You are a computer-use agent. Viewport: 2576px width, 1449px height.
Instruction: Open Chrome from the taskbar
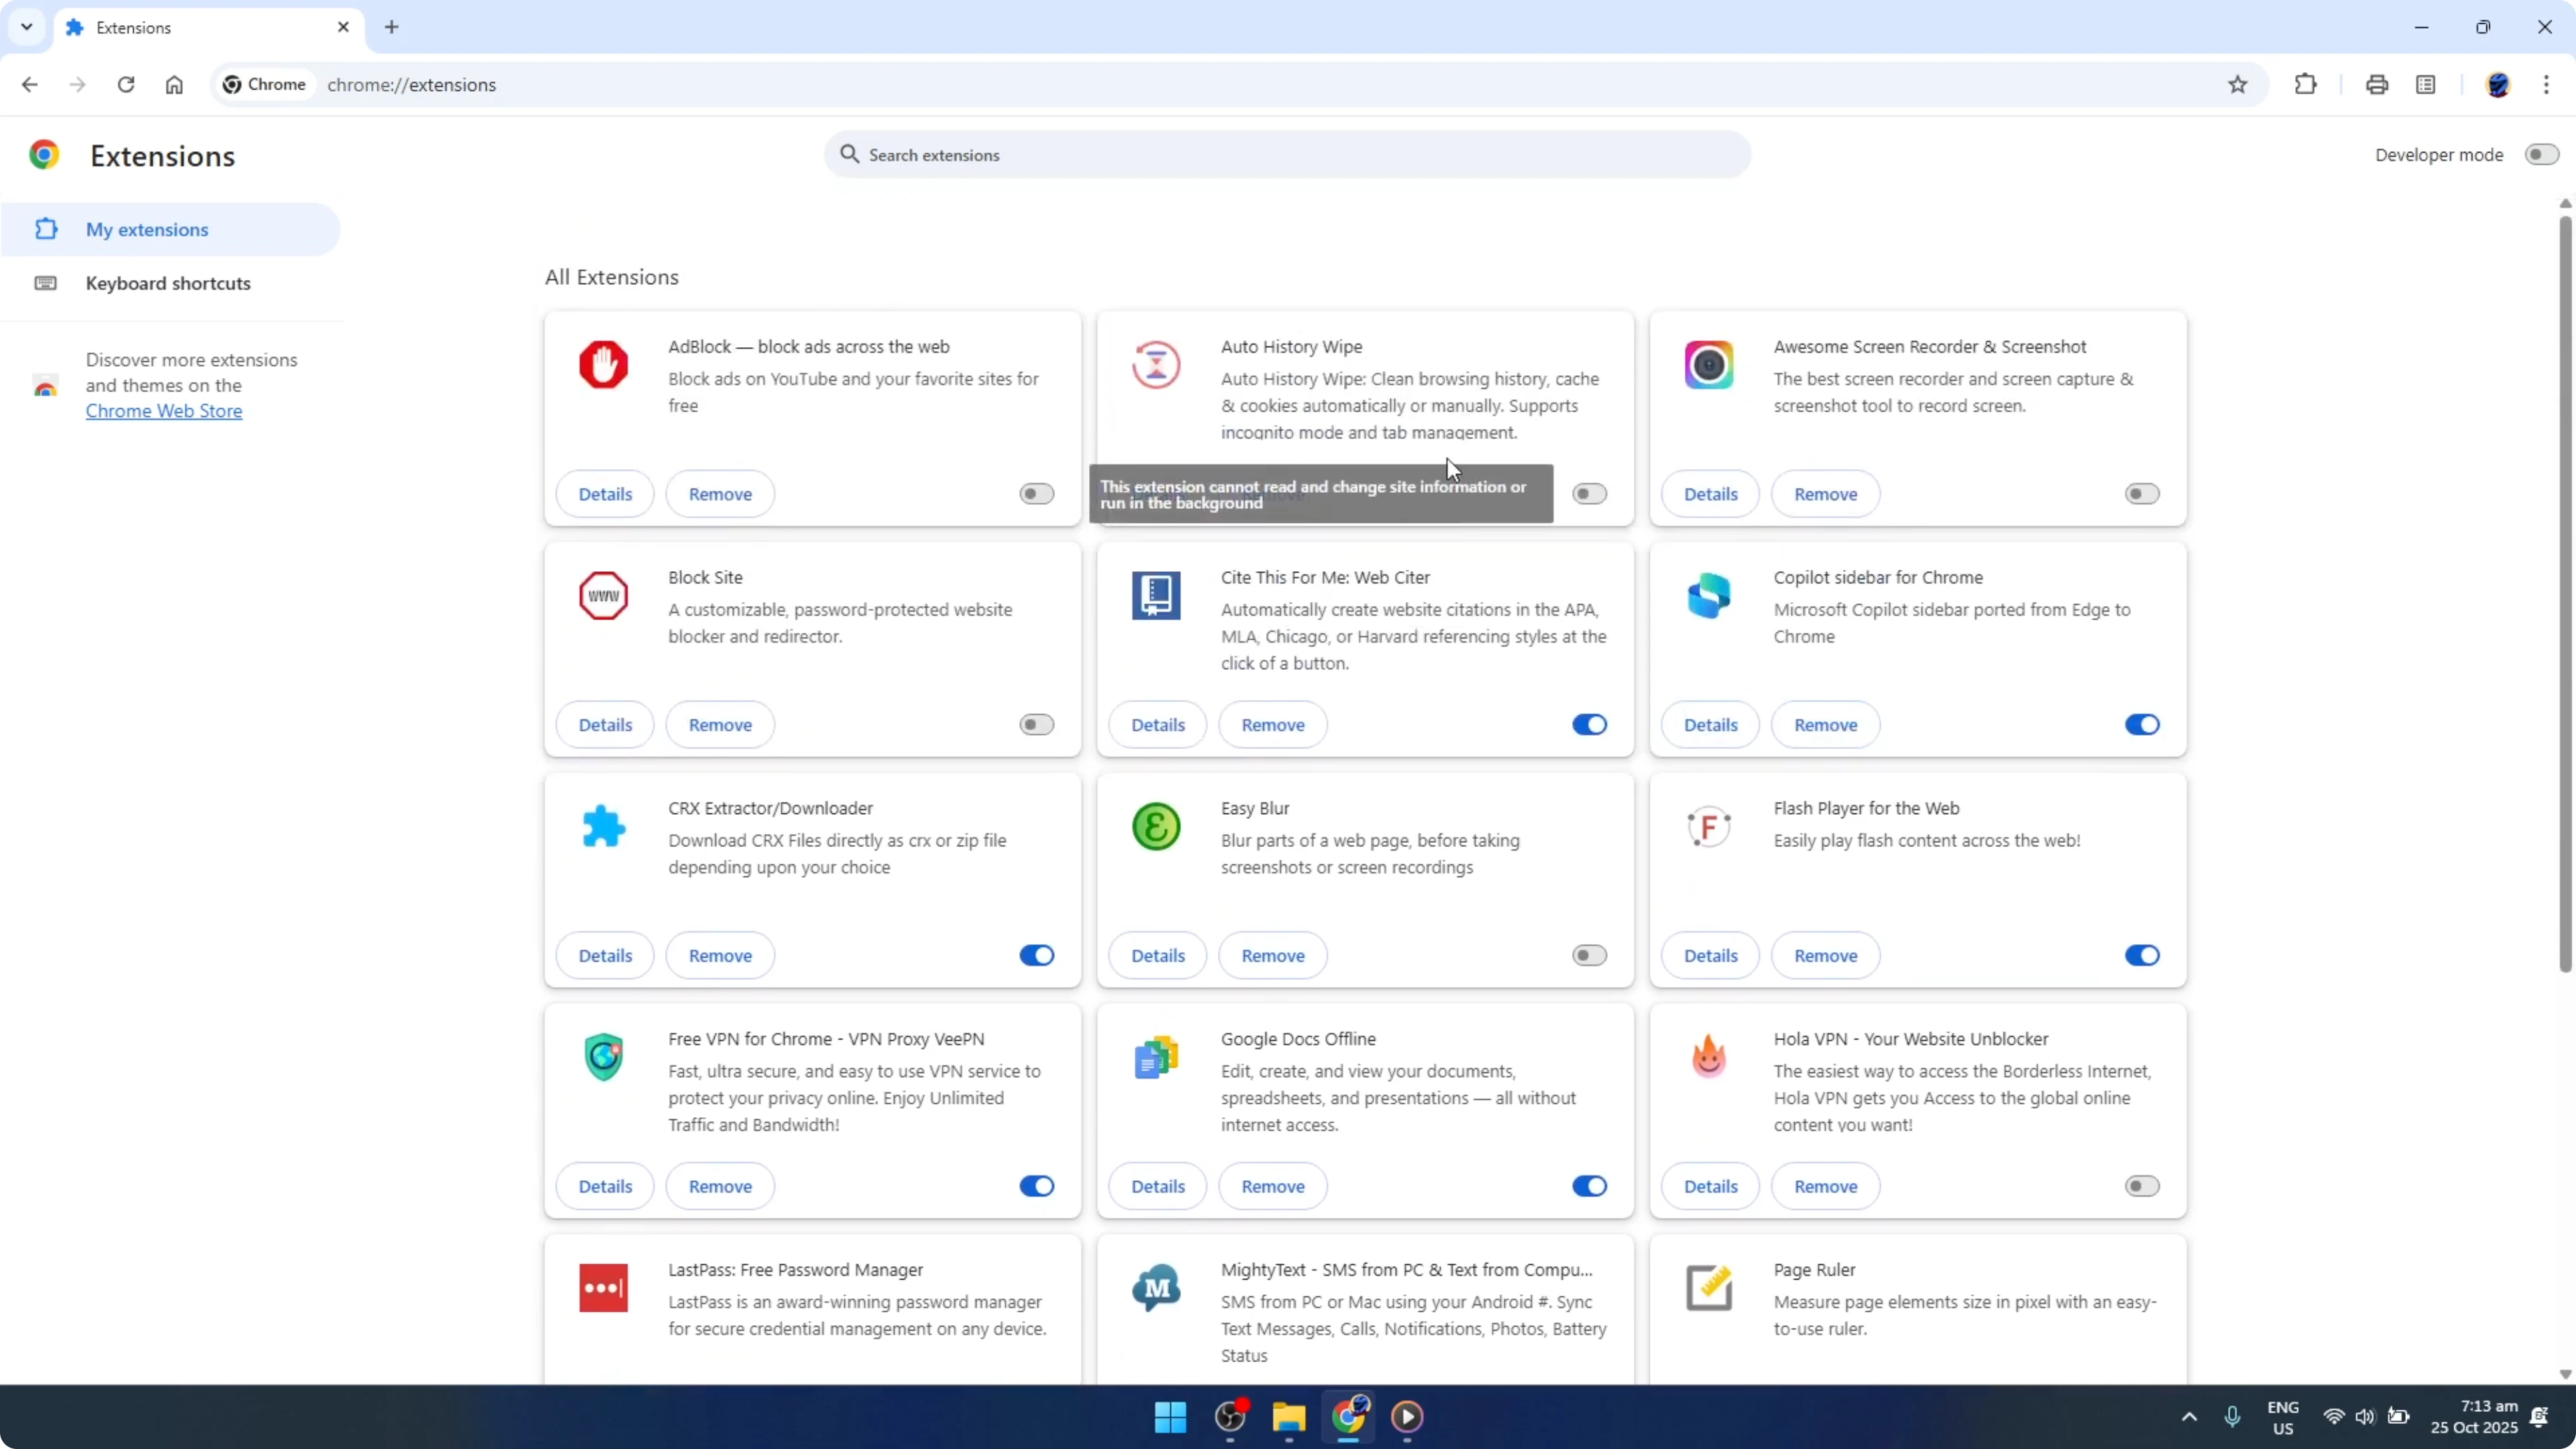click(x=1349, y=1417)
